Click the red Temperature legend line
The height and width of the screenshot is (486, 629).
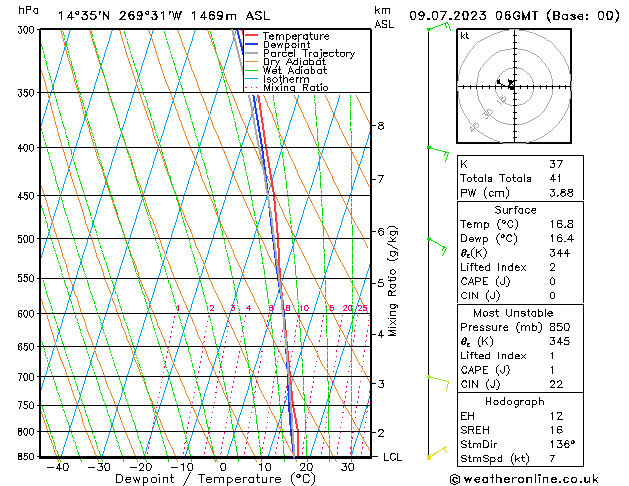point(252,36)
